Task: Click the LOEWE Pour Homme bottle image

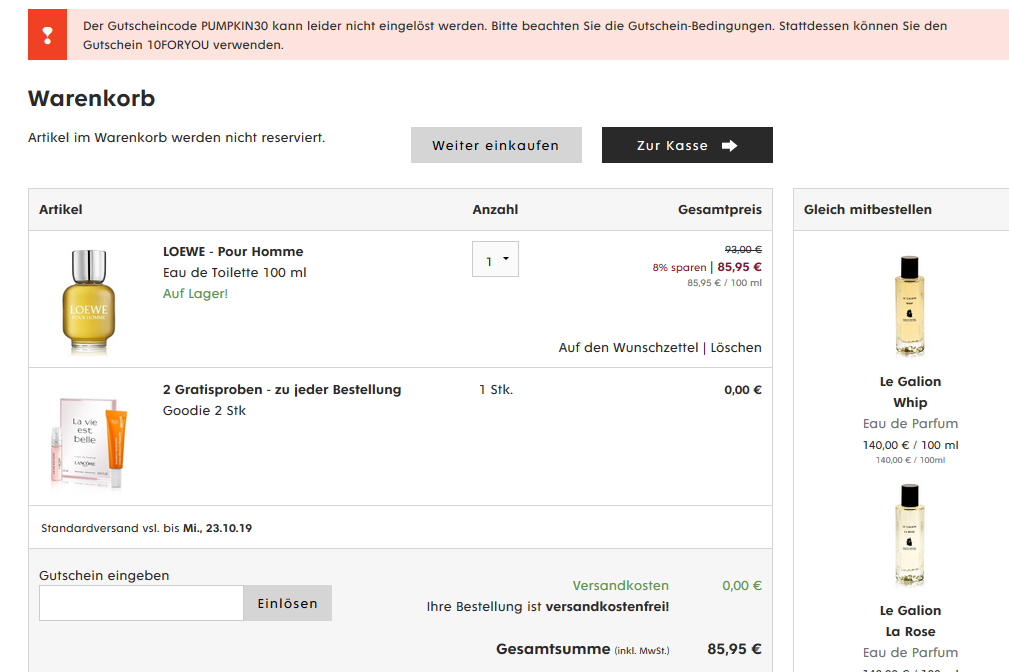Action: [89, 301]
